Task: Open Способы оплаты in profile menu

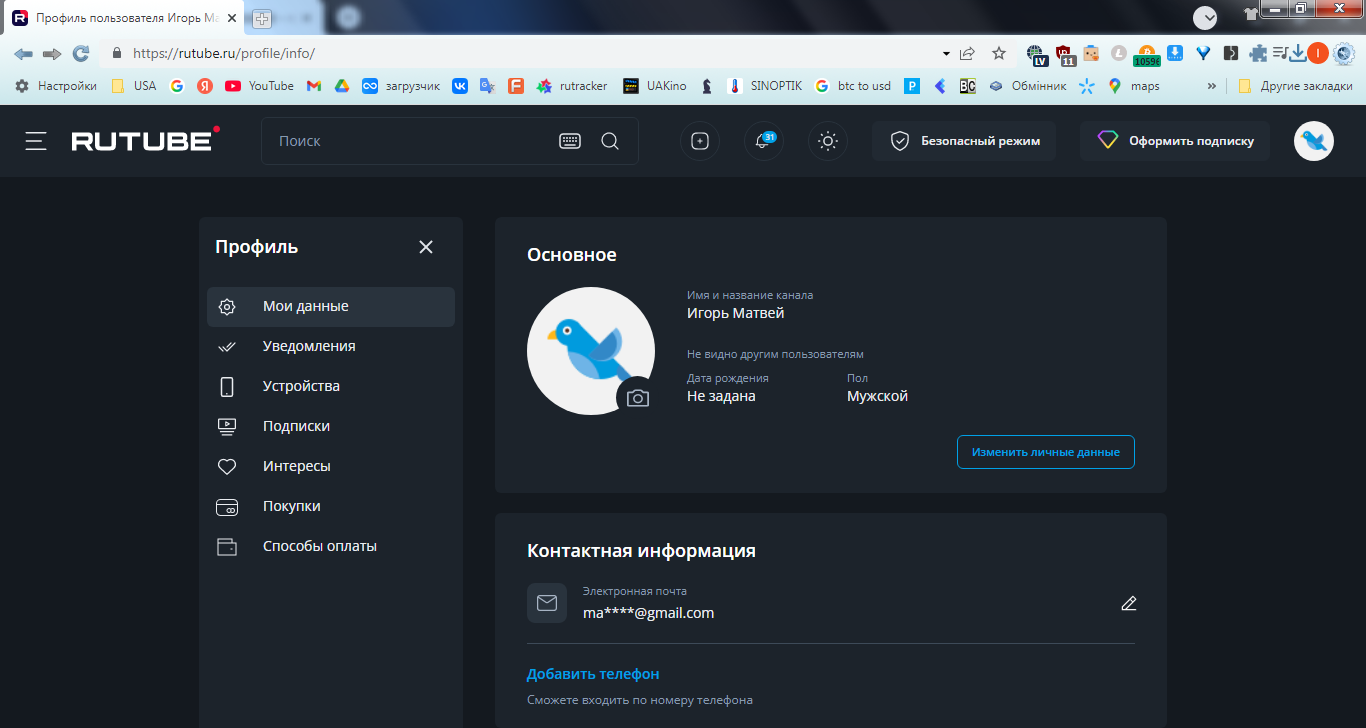Action: click(x=331, y=547)
